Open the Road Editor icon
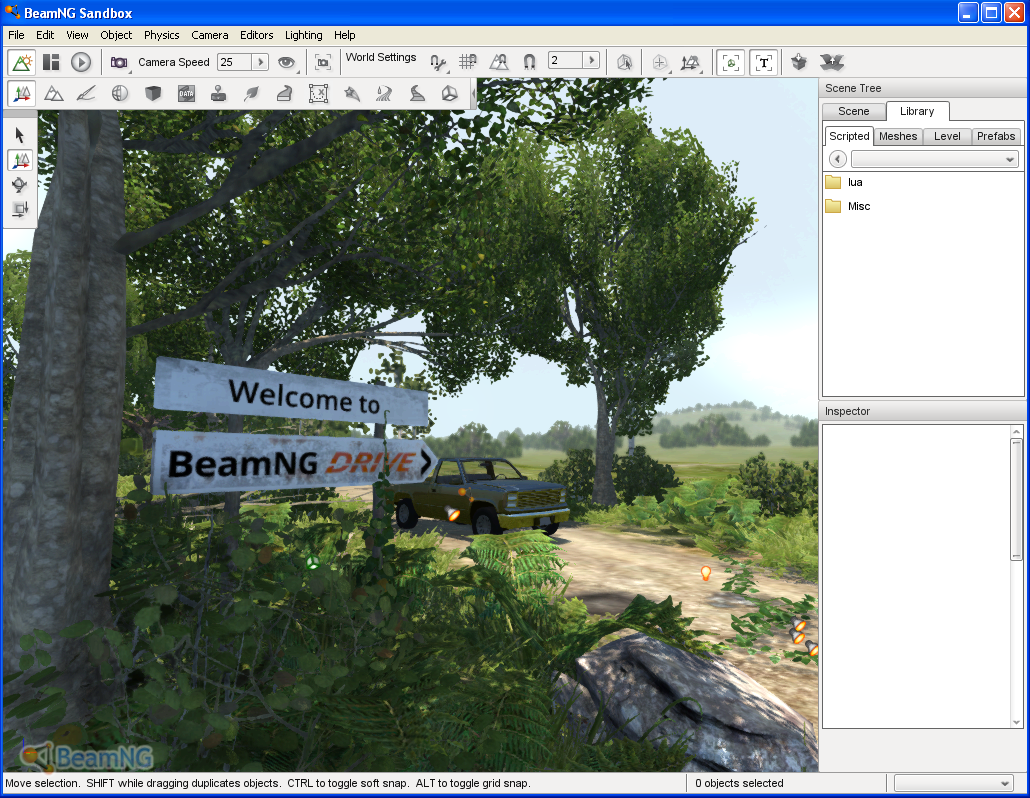The height and width of the screenshot is (798, 1030). coord(417,94)
